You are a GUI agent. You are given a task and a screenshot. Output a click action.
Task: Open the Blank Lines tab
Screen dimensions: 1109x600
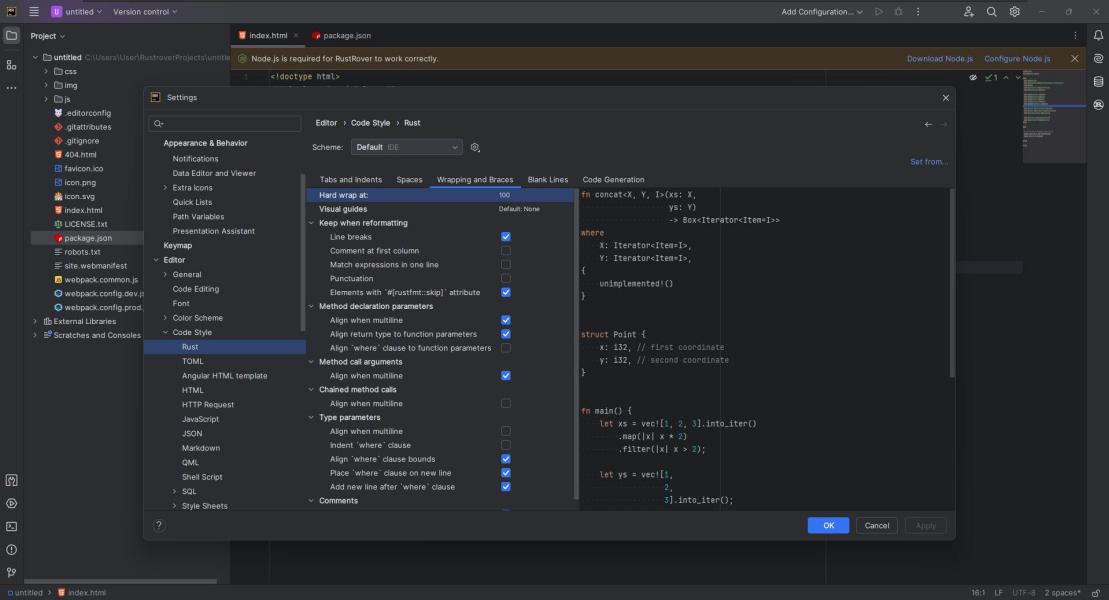pyautogui.click(x=547, y=180)
